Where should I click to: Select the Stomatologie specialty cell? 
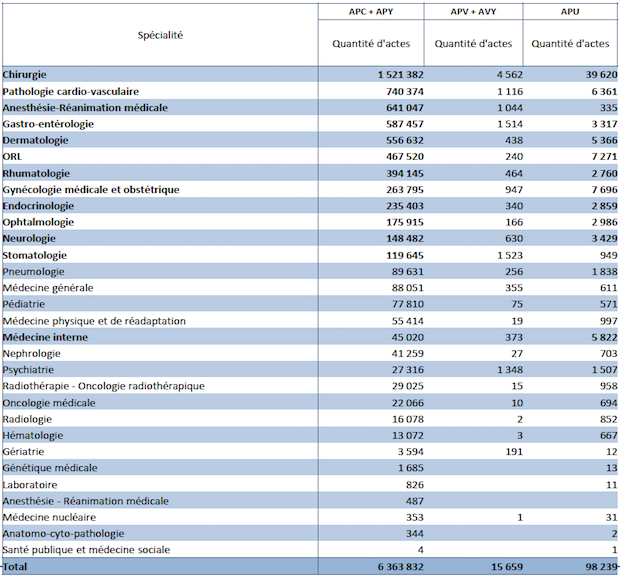pos(36,255)
